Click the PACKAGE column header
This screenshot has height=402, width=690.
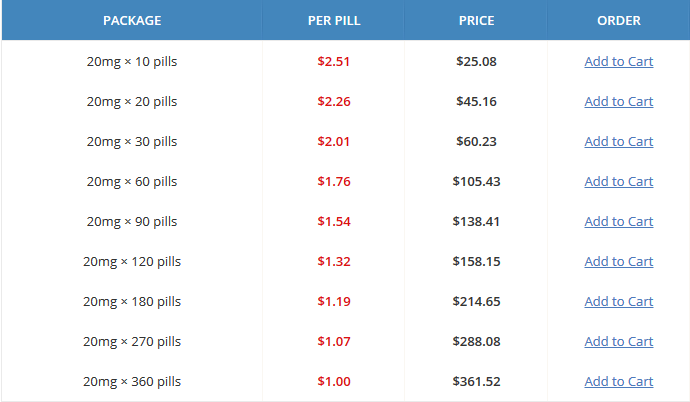point(132,21)
